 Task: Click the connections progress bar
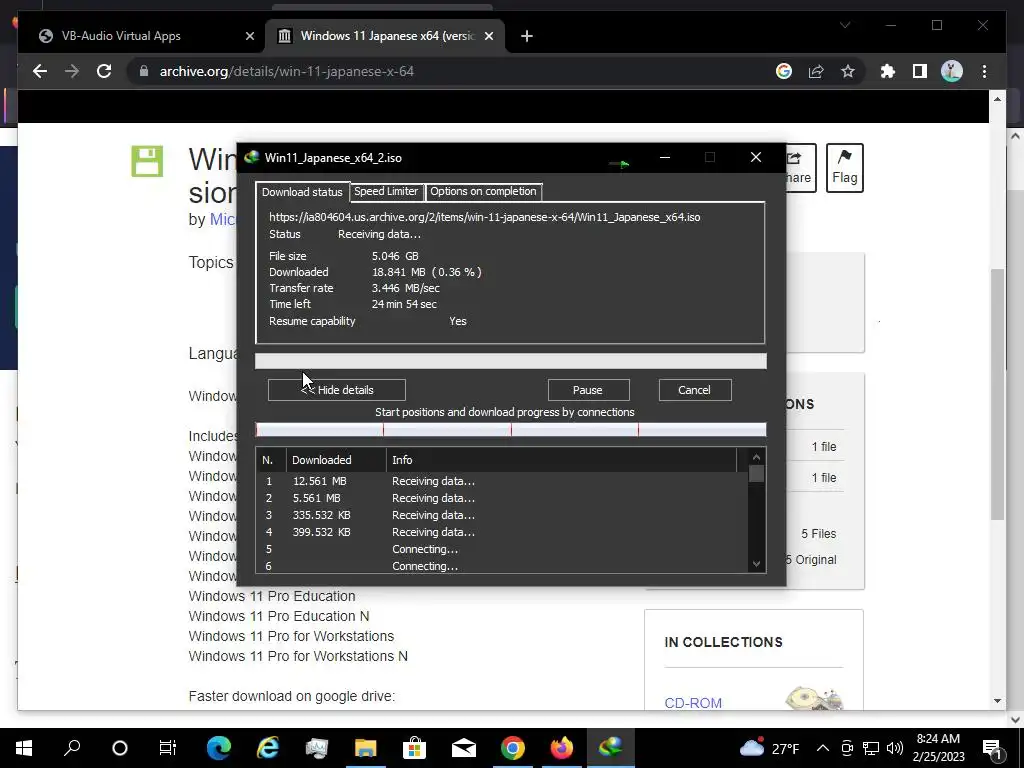[x=511, y=429]
